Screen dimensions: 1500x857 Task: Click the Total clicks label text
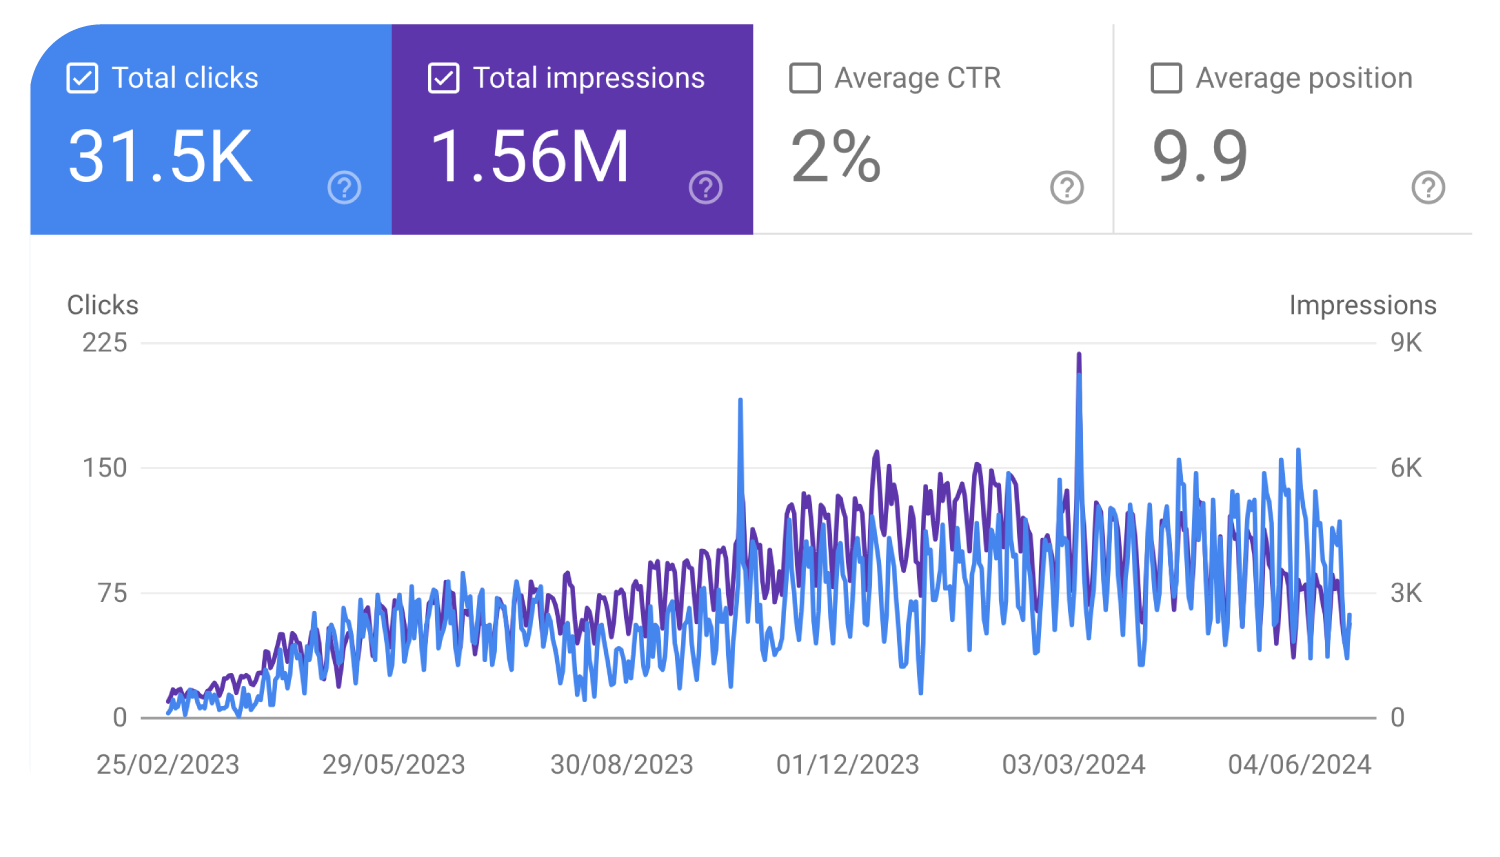coord(185,78)
